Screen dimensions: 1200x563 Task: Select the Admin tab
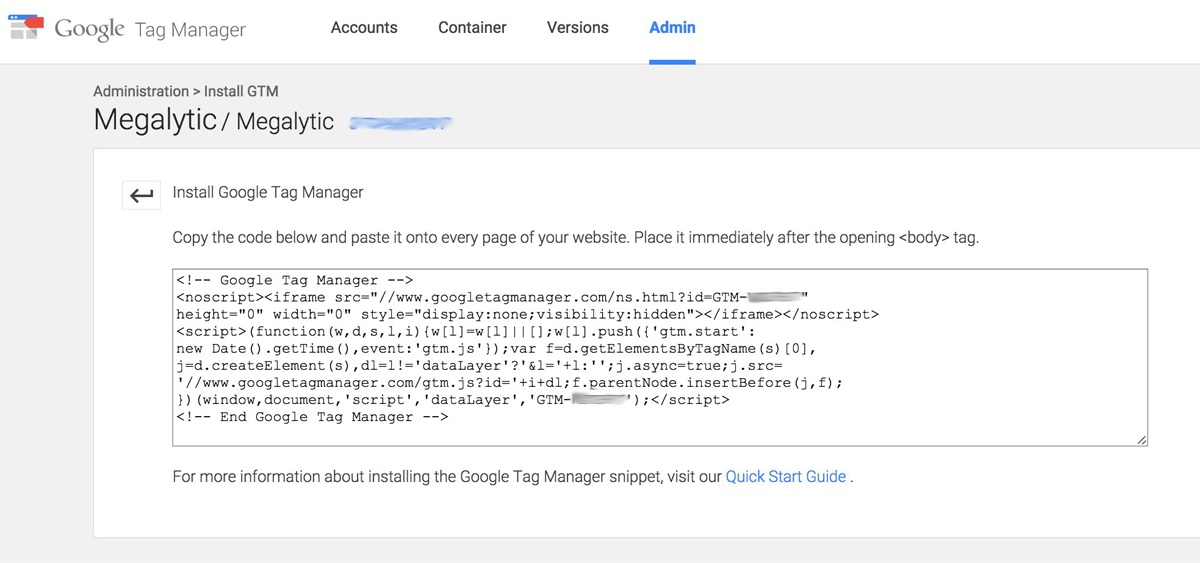pos(672,28)
